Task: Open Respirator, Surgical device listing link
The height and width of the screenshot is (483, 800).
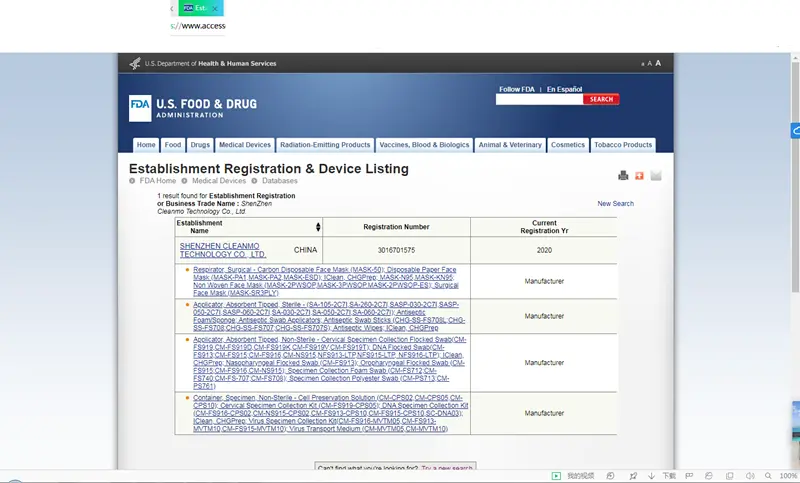Action: [326, 281]
